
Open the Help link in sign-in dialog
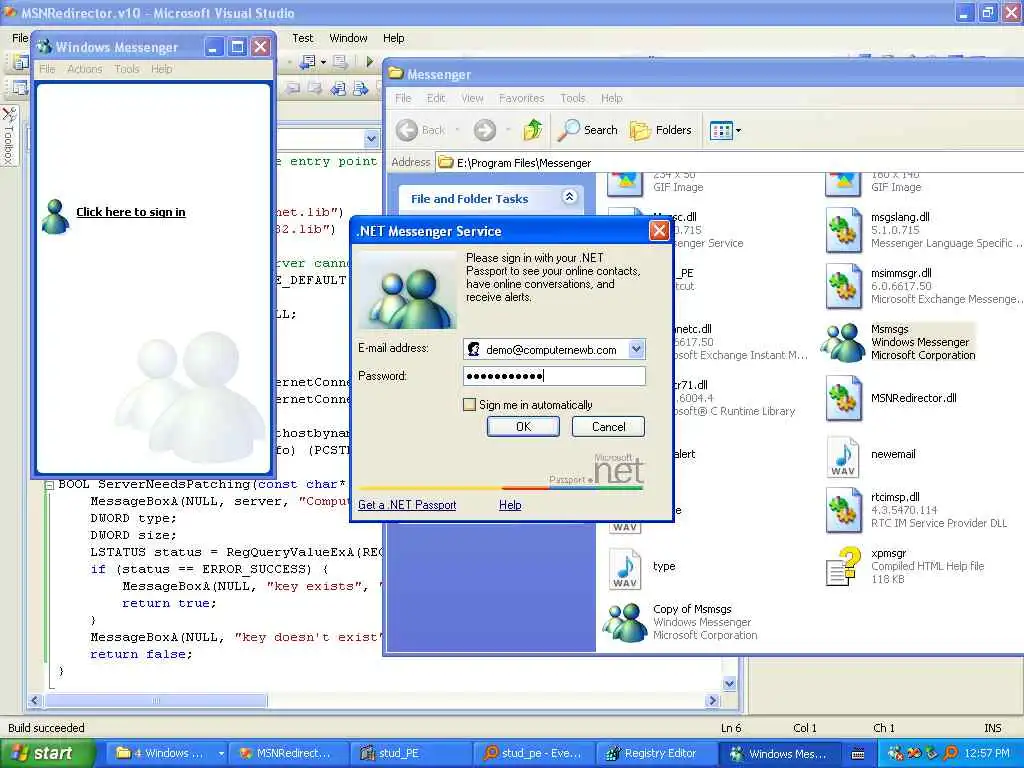coord(510,505)
